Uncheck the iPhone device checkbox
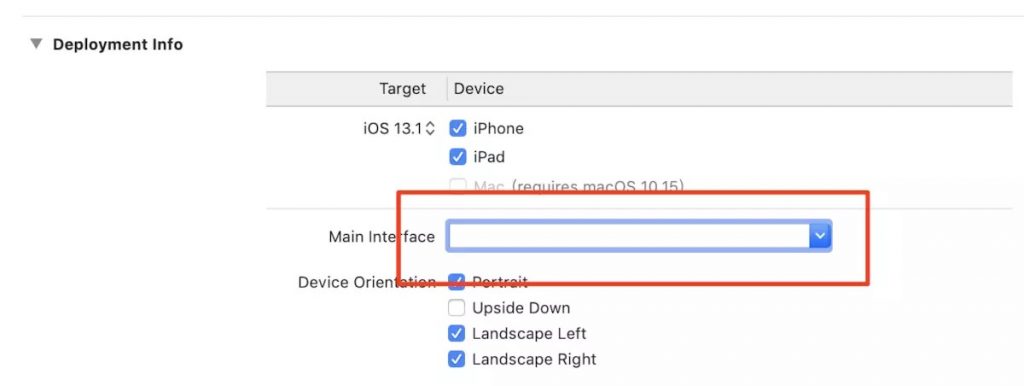Viewport: 1024px width, 386px height. coord(457,129)
